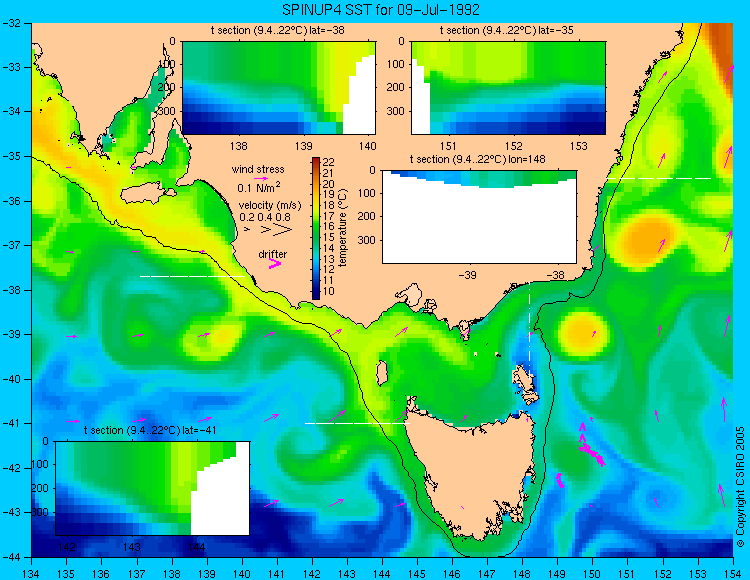
Task: Select the temperature color bar
Action: tap(316, 228)
